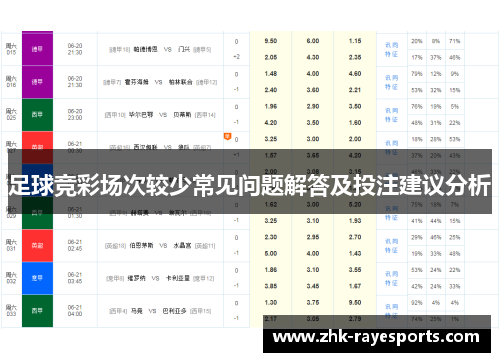Select the 2.05 handicap odds
This screenshot has width=500, height=362.
tap(271, 57)
